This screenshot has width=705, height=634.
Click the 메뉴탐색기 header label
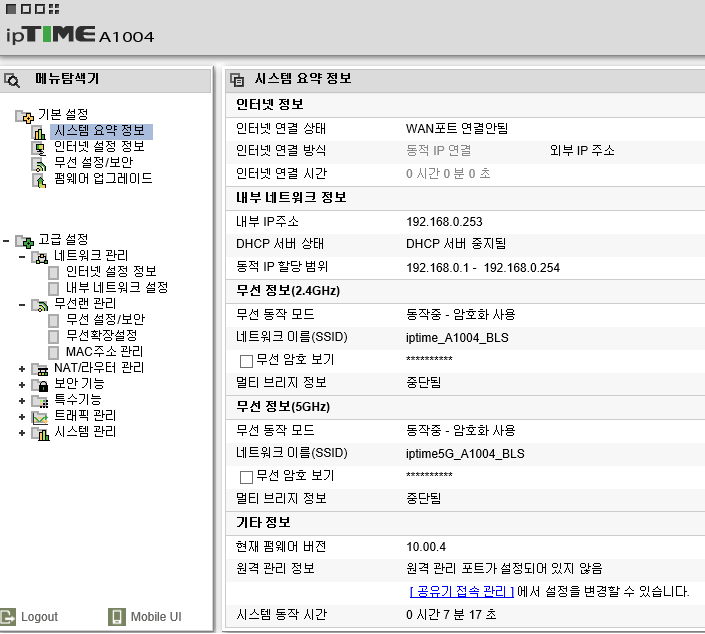pyautogui.click(x=67, y=79)
